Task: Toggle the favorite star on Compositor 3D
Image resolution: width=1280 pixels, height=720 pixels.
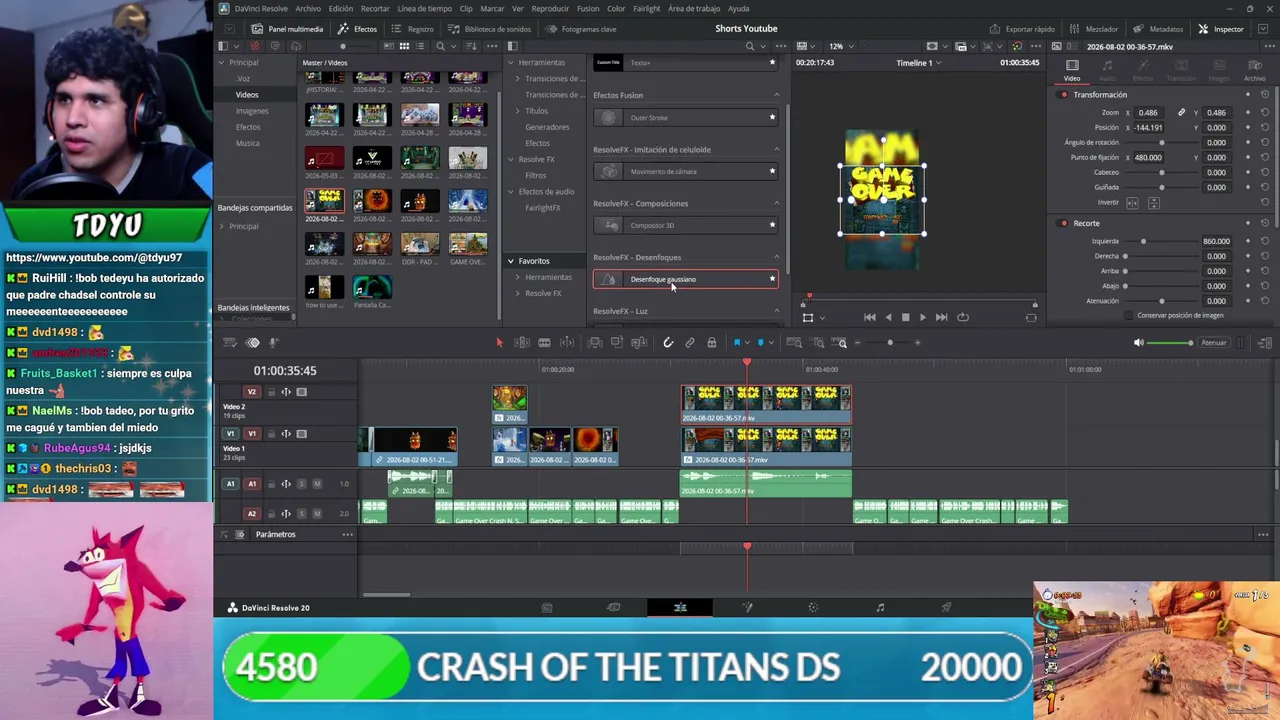Action: pyautogui.click(x=772, y=225)
